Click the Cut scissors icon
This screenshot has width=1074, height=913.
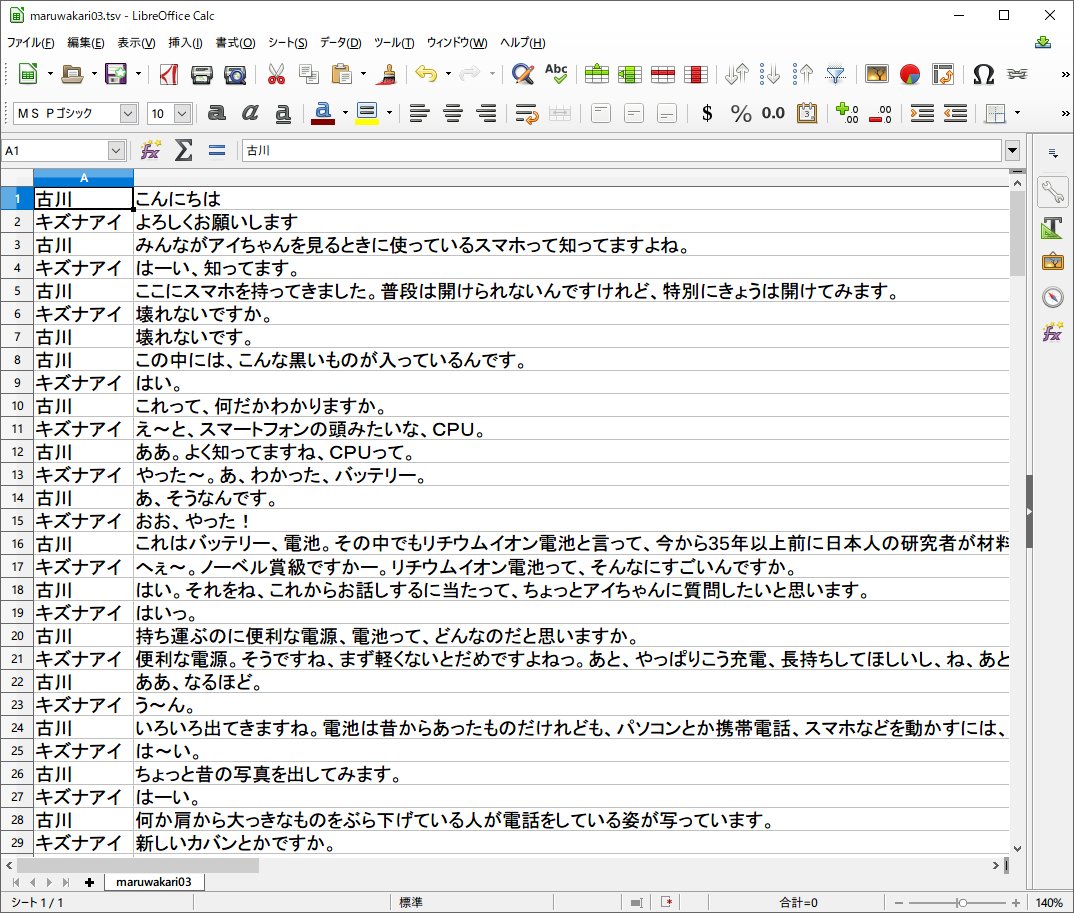[x=276, y=74]
